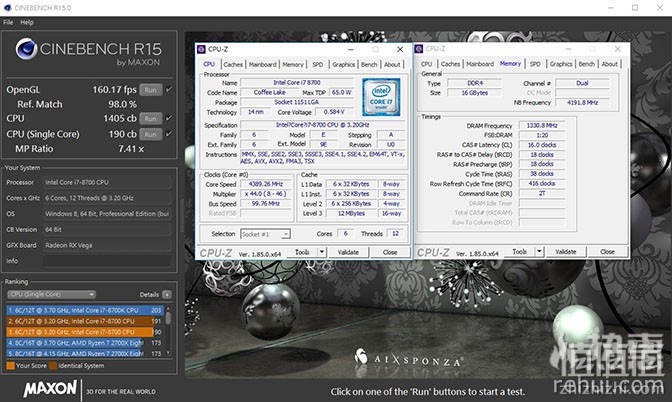Run the OpenGL benchmark
Screen dimensions: 672x402
[x=150, y=90]
